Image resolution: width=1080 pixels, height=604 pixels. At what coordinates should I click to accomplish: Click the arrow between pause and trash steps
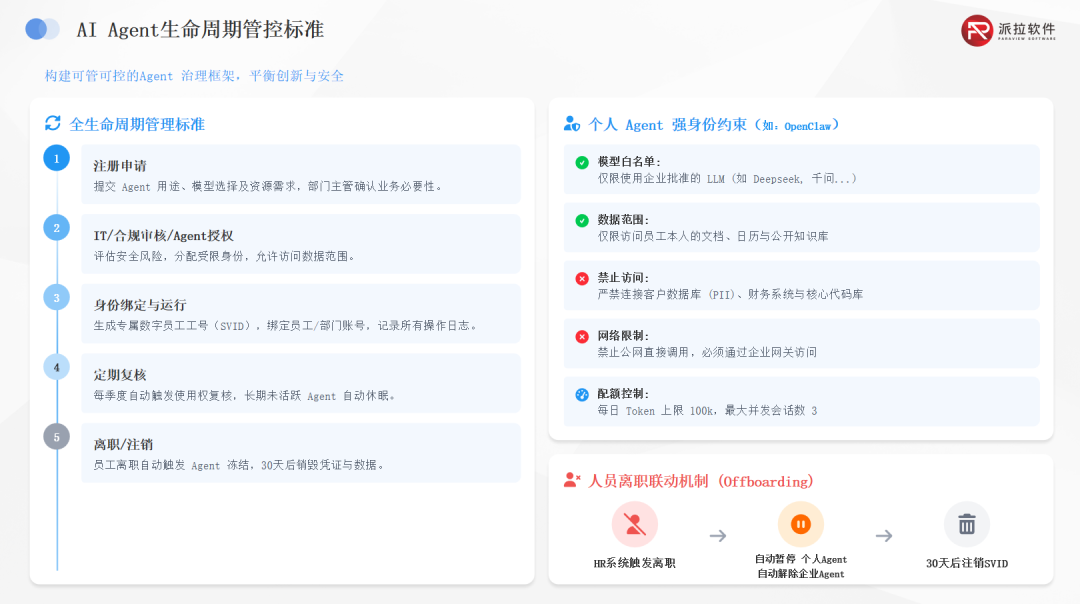[884, 536]
